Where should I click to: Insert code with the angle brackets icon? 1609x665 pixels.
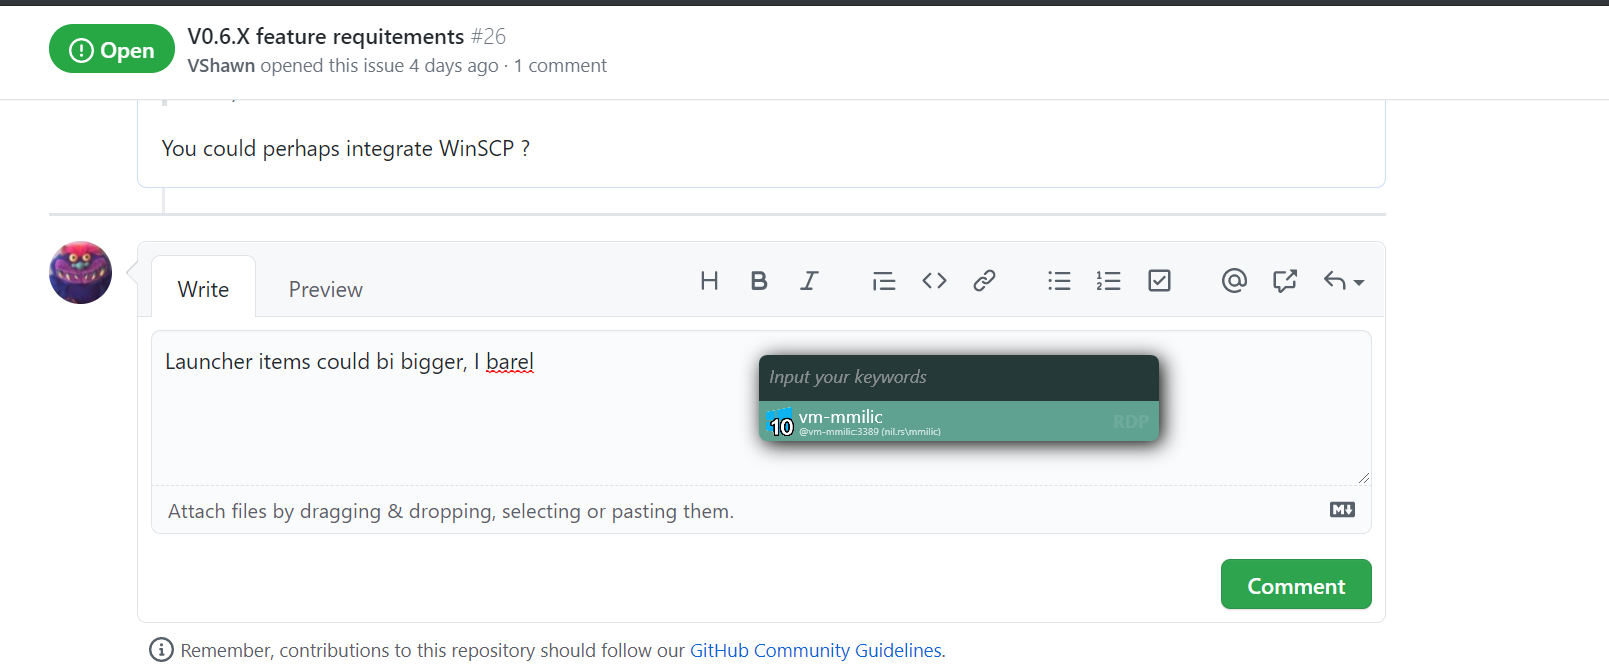(934, 281)
